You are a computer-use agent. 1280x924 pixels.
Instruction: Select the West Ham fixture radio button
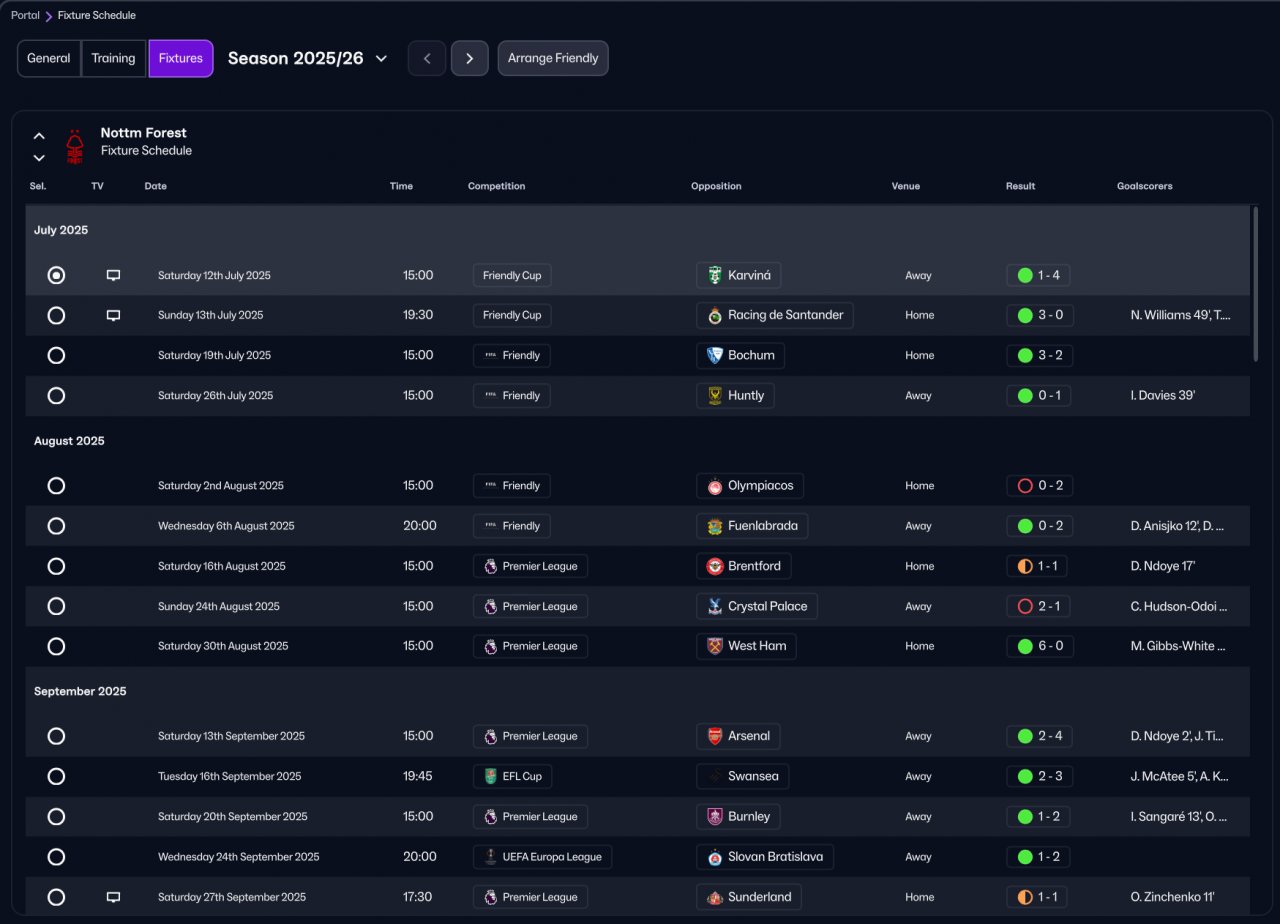pyautogui.click(x=56, y=646)
